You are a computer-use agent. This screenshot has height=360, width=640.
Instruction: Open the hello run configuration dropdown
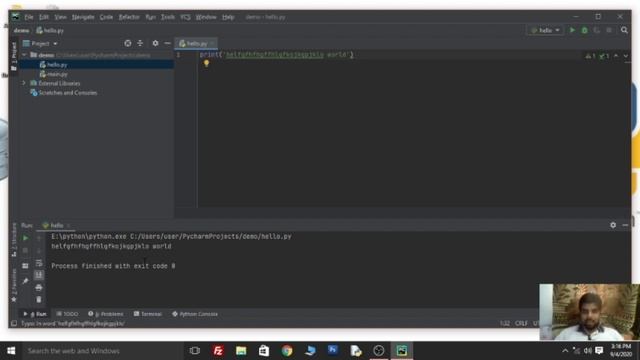[x=546, y=30]
